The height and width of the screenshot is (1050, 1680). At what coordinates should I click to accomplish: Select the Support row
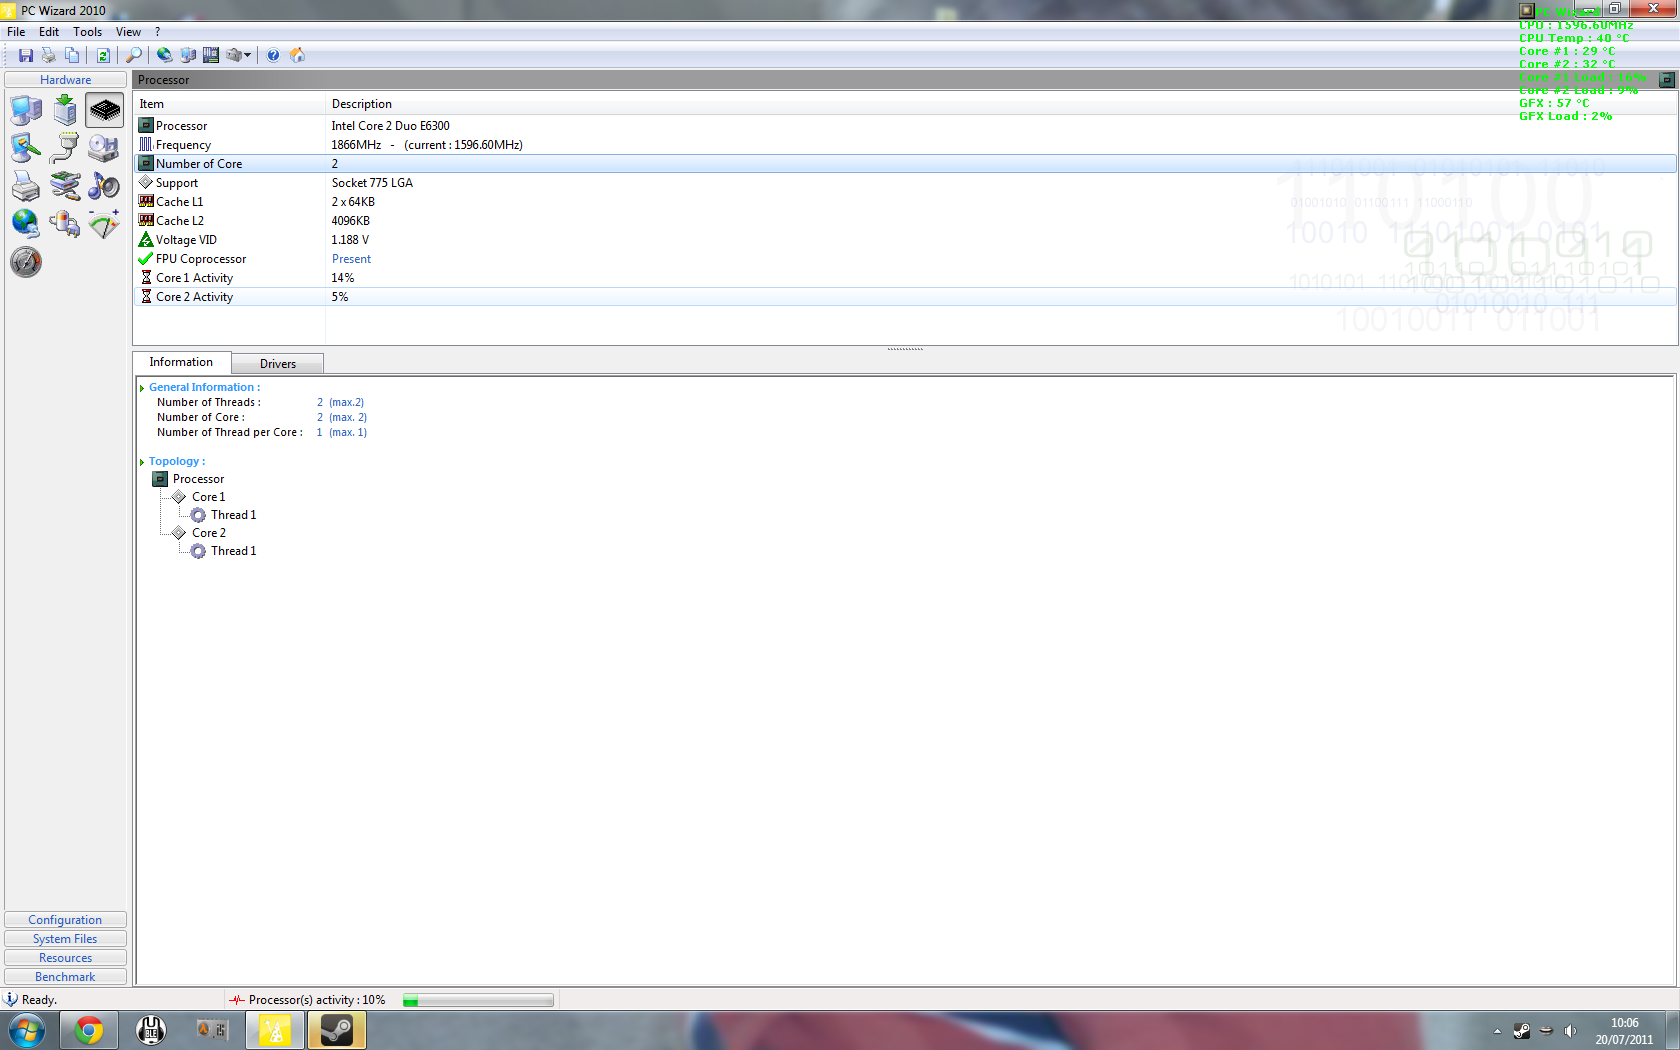905,183
